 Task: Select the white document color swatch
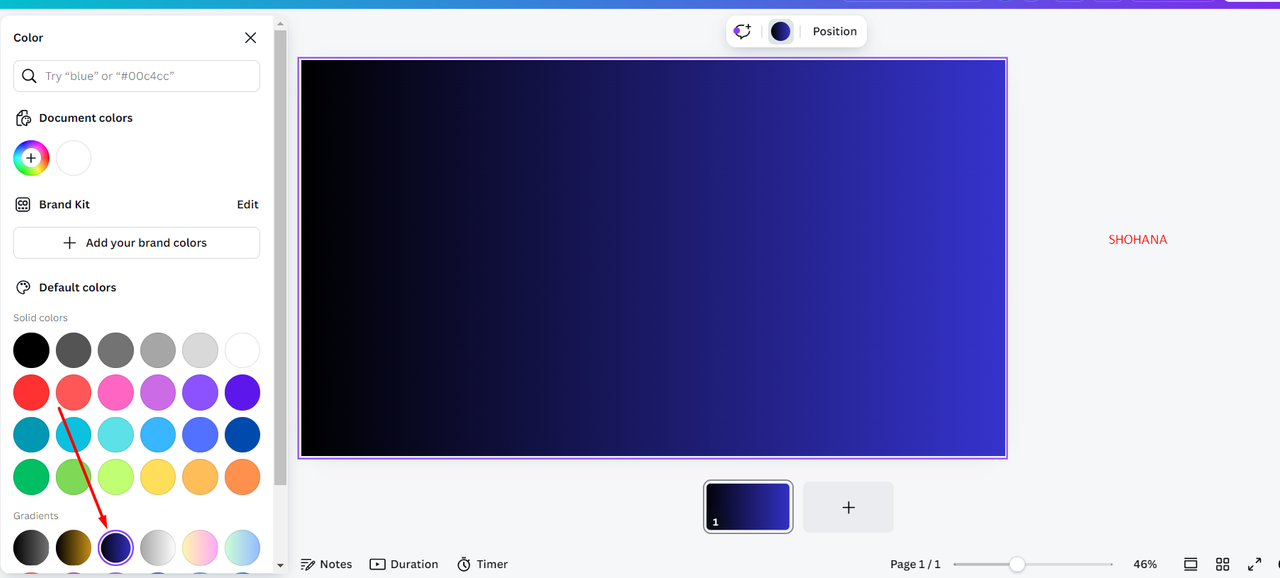tap(73, 158)
